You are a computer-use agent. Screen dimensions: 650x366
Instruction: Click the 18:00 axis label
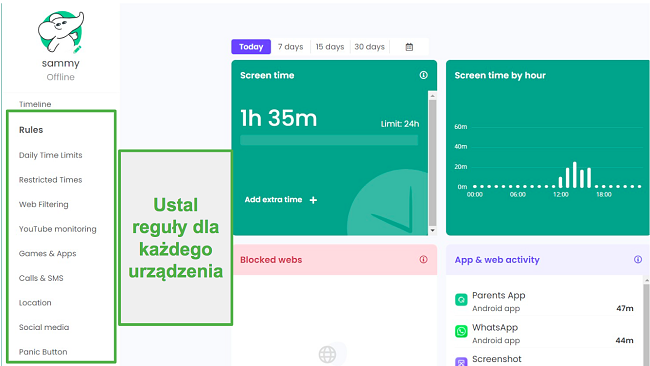click(604, 194)
